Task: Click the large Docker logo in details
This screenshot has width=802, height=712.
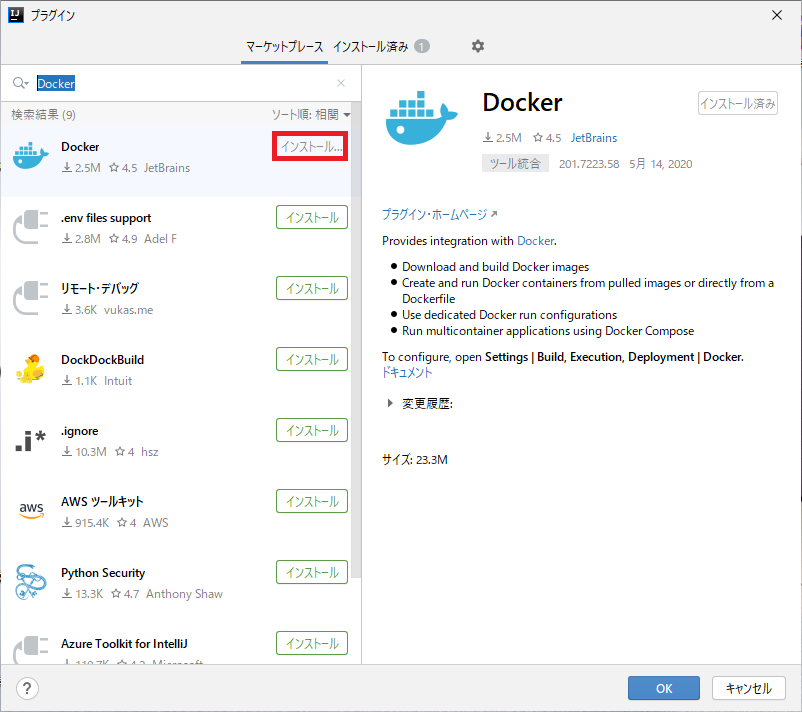Action: click(421, 118)
